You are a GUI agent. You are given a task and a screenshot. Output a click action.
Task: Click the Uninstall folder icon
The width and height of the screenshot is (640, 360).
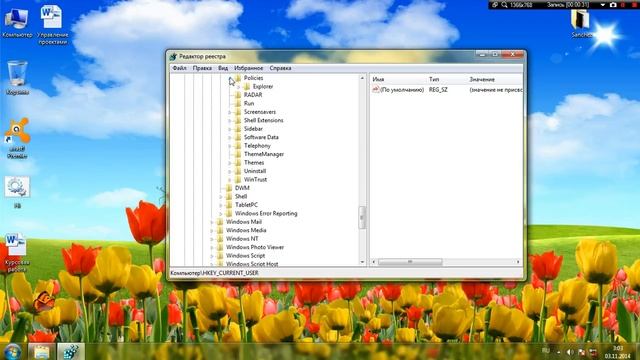238,171
